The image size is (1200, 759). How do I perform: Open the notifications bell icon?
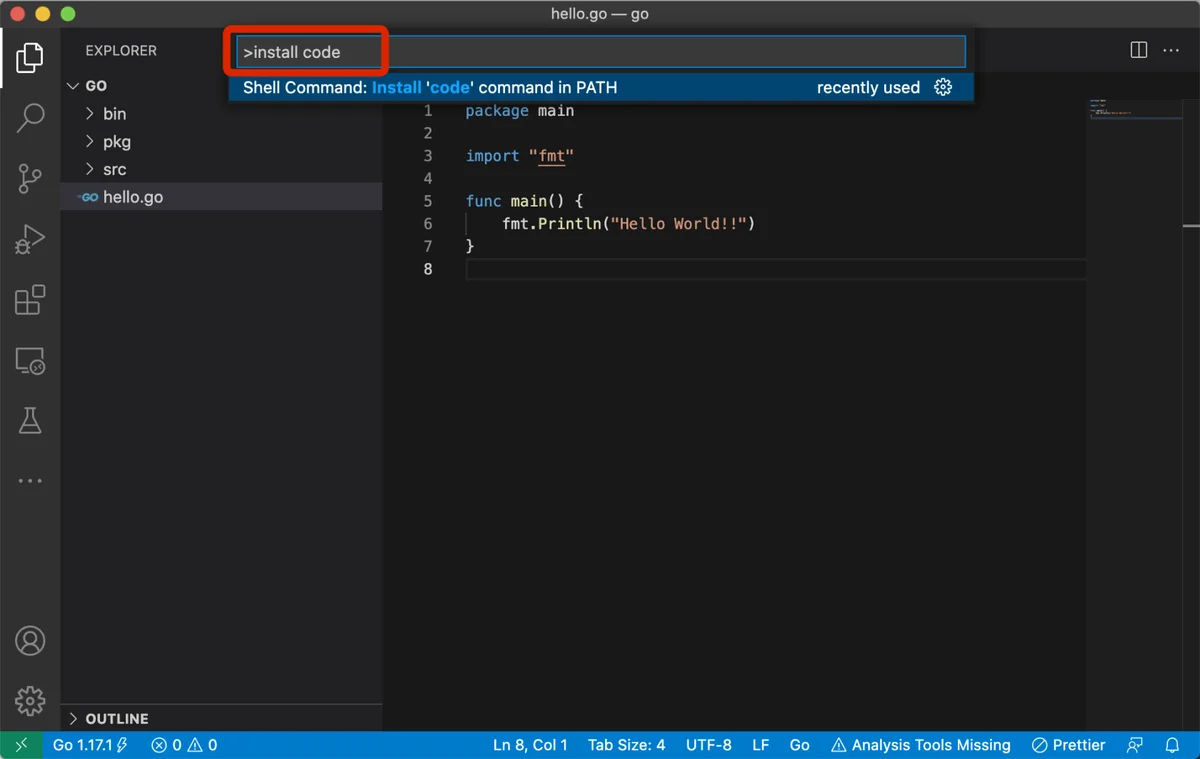(1173, 745)
